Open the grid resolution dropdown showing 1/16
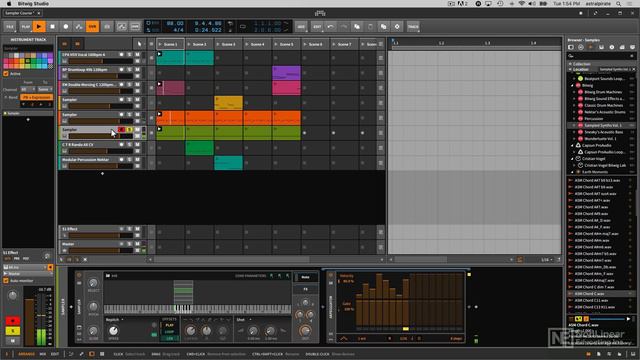 click(547, 260)
